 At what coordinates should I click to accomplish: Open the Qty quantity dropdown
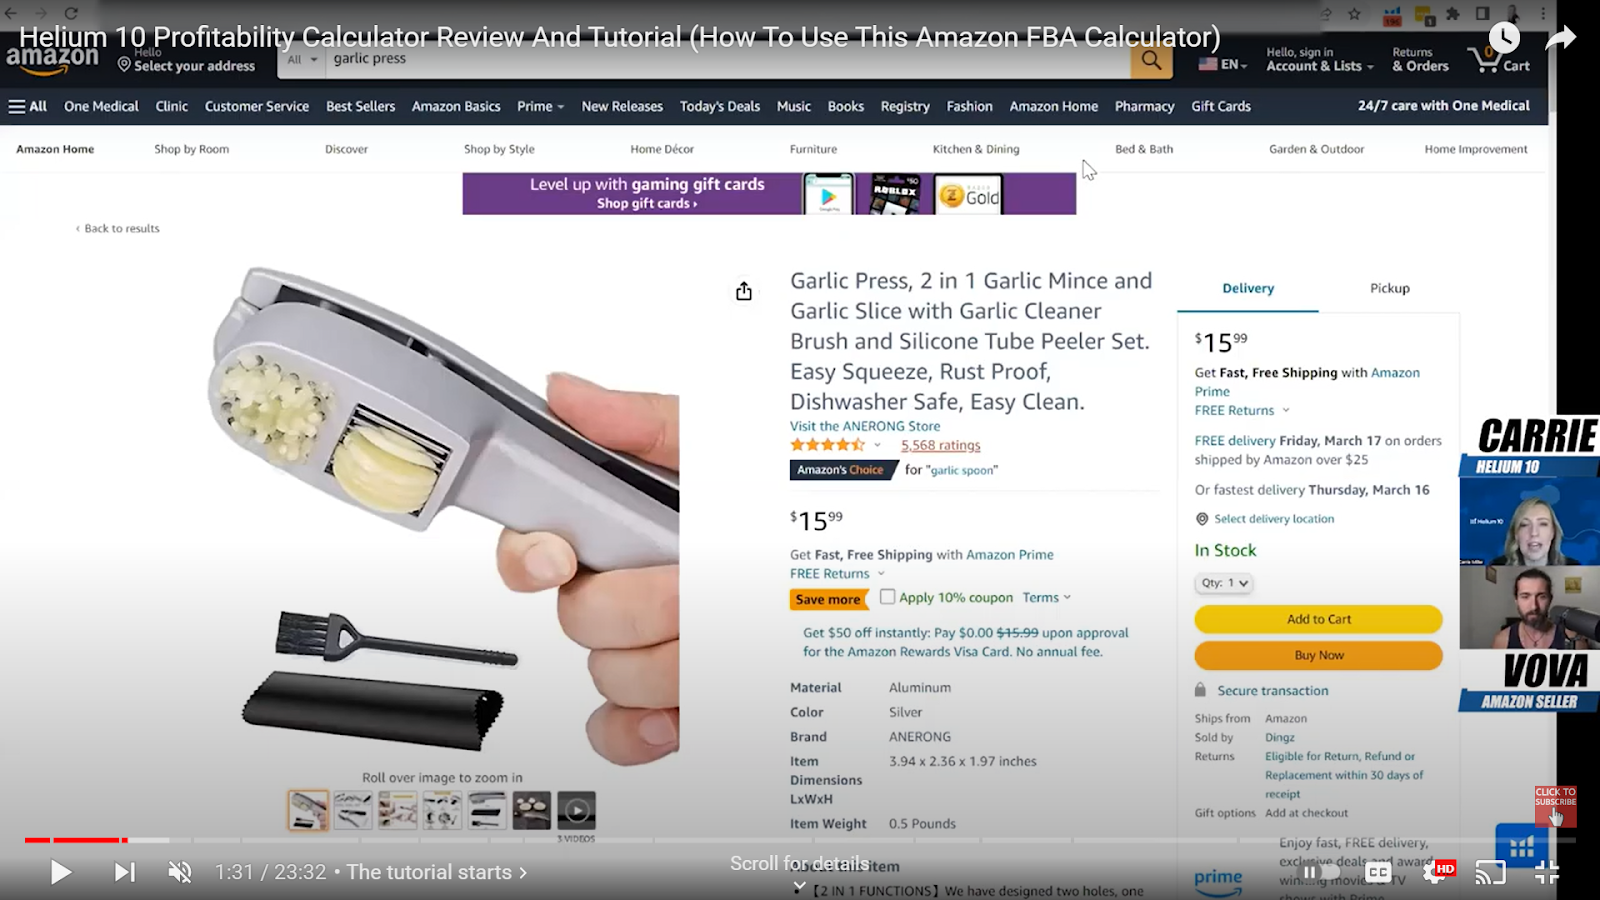coord(1223,583)
